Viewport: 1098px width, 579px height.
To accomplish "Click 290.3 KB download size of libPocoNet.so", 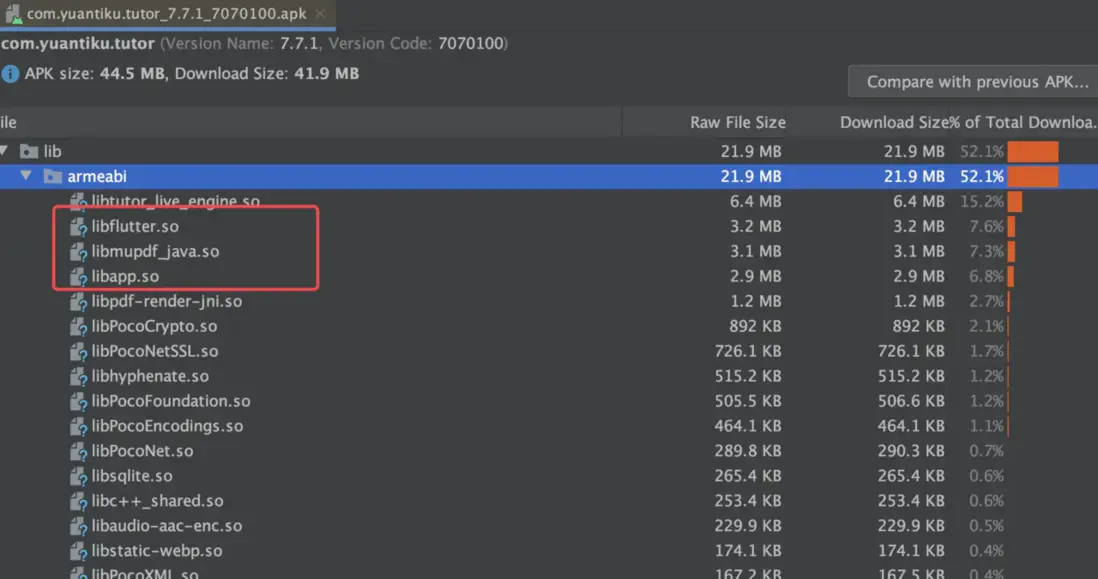I will [911, 452].
